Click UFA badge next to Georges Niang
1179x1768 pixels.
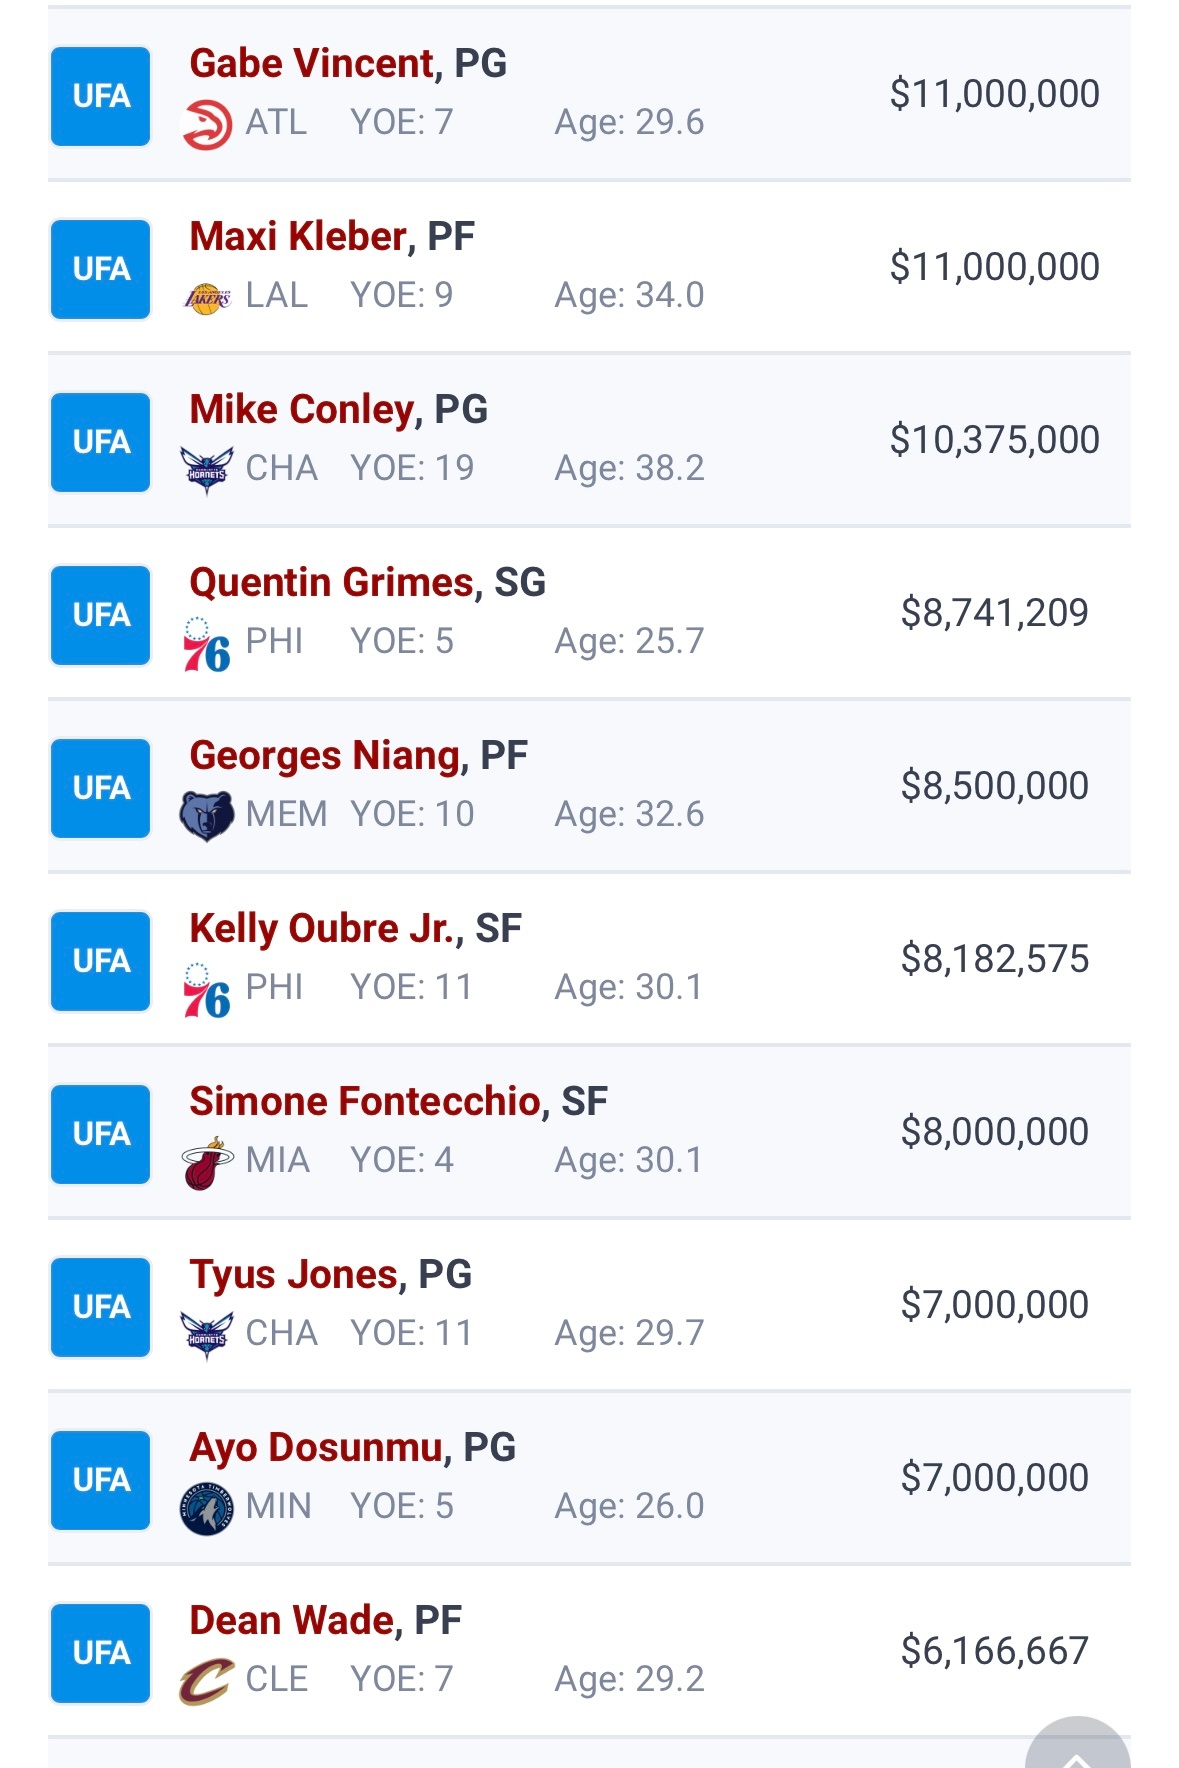(101, 788)
